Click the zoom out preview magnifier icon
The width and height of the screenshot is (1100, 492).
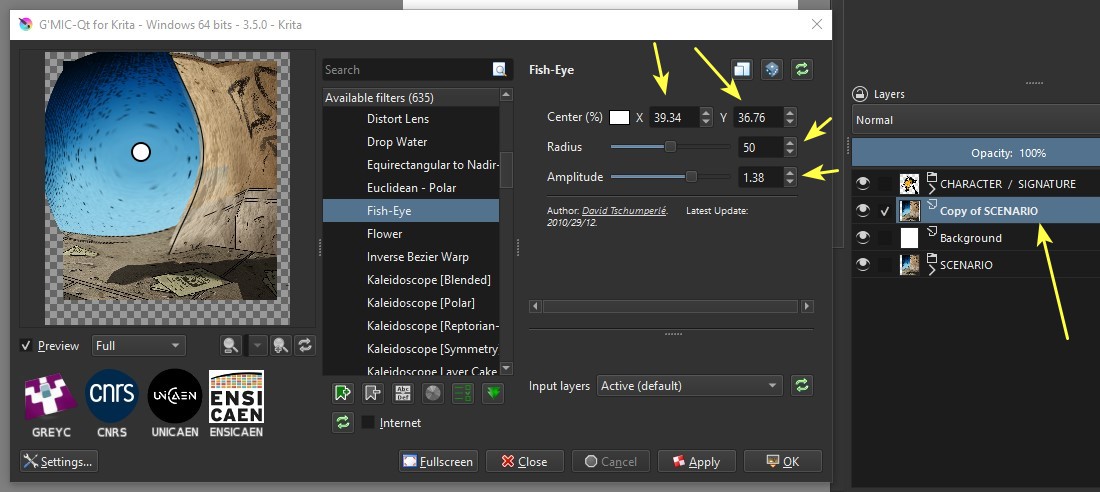[x=232, y=345]
